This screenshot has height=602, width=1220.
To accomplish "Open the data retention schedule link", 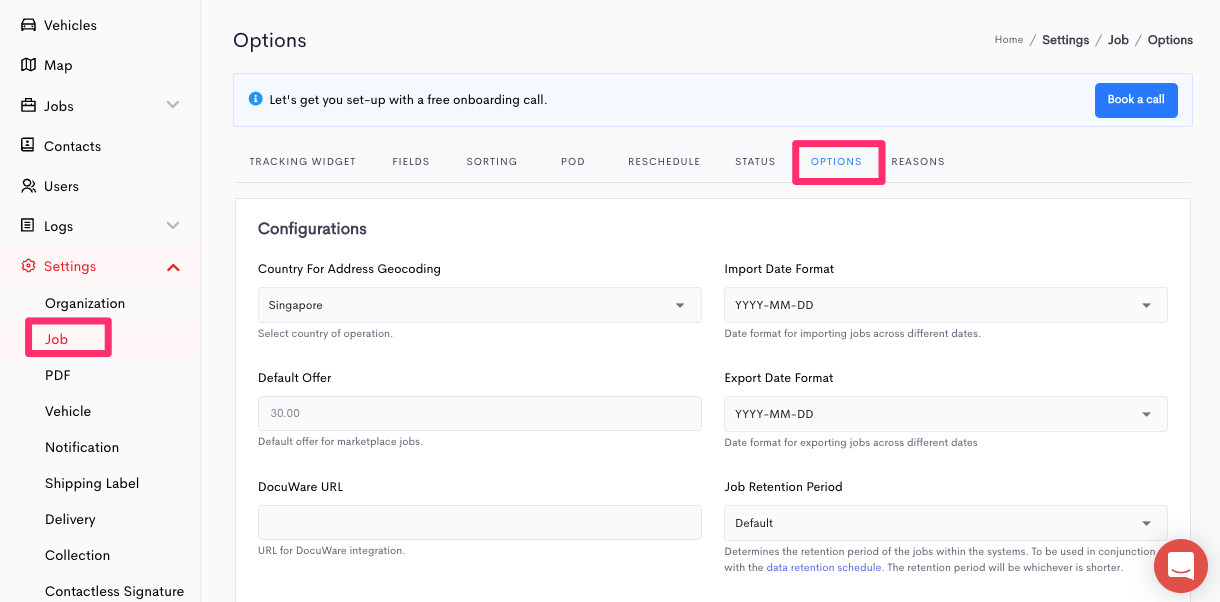I will pos(824,567).
